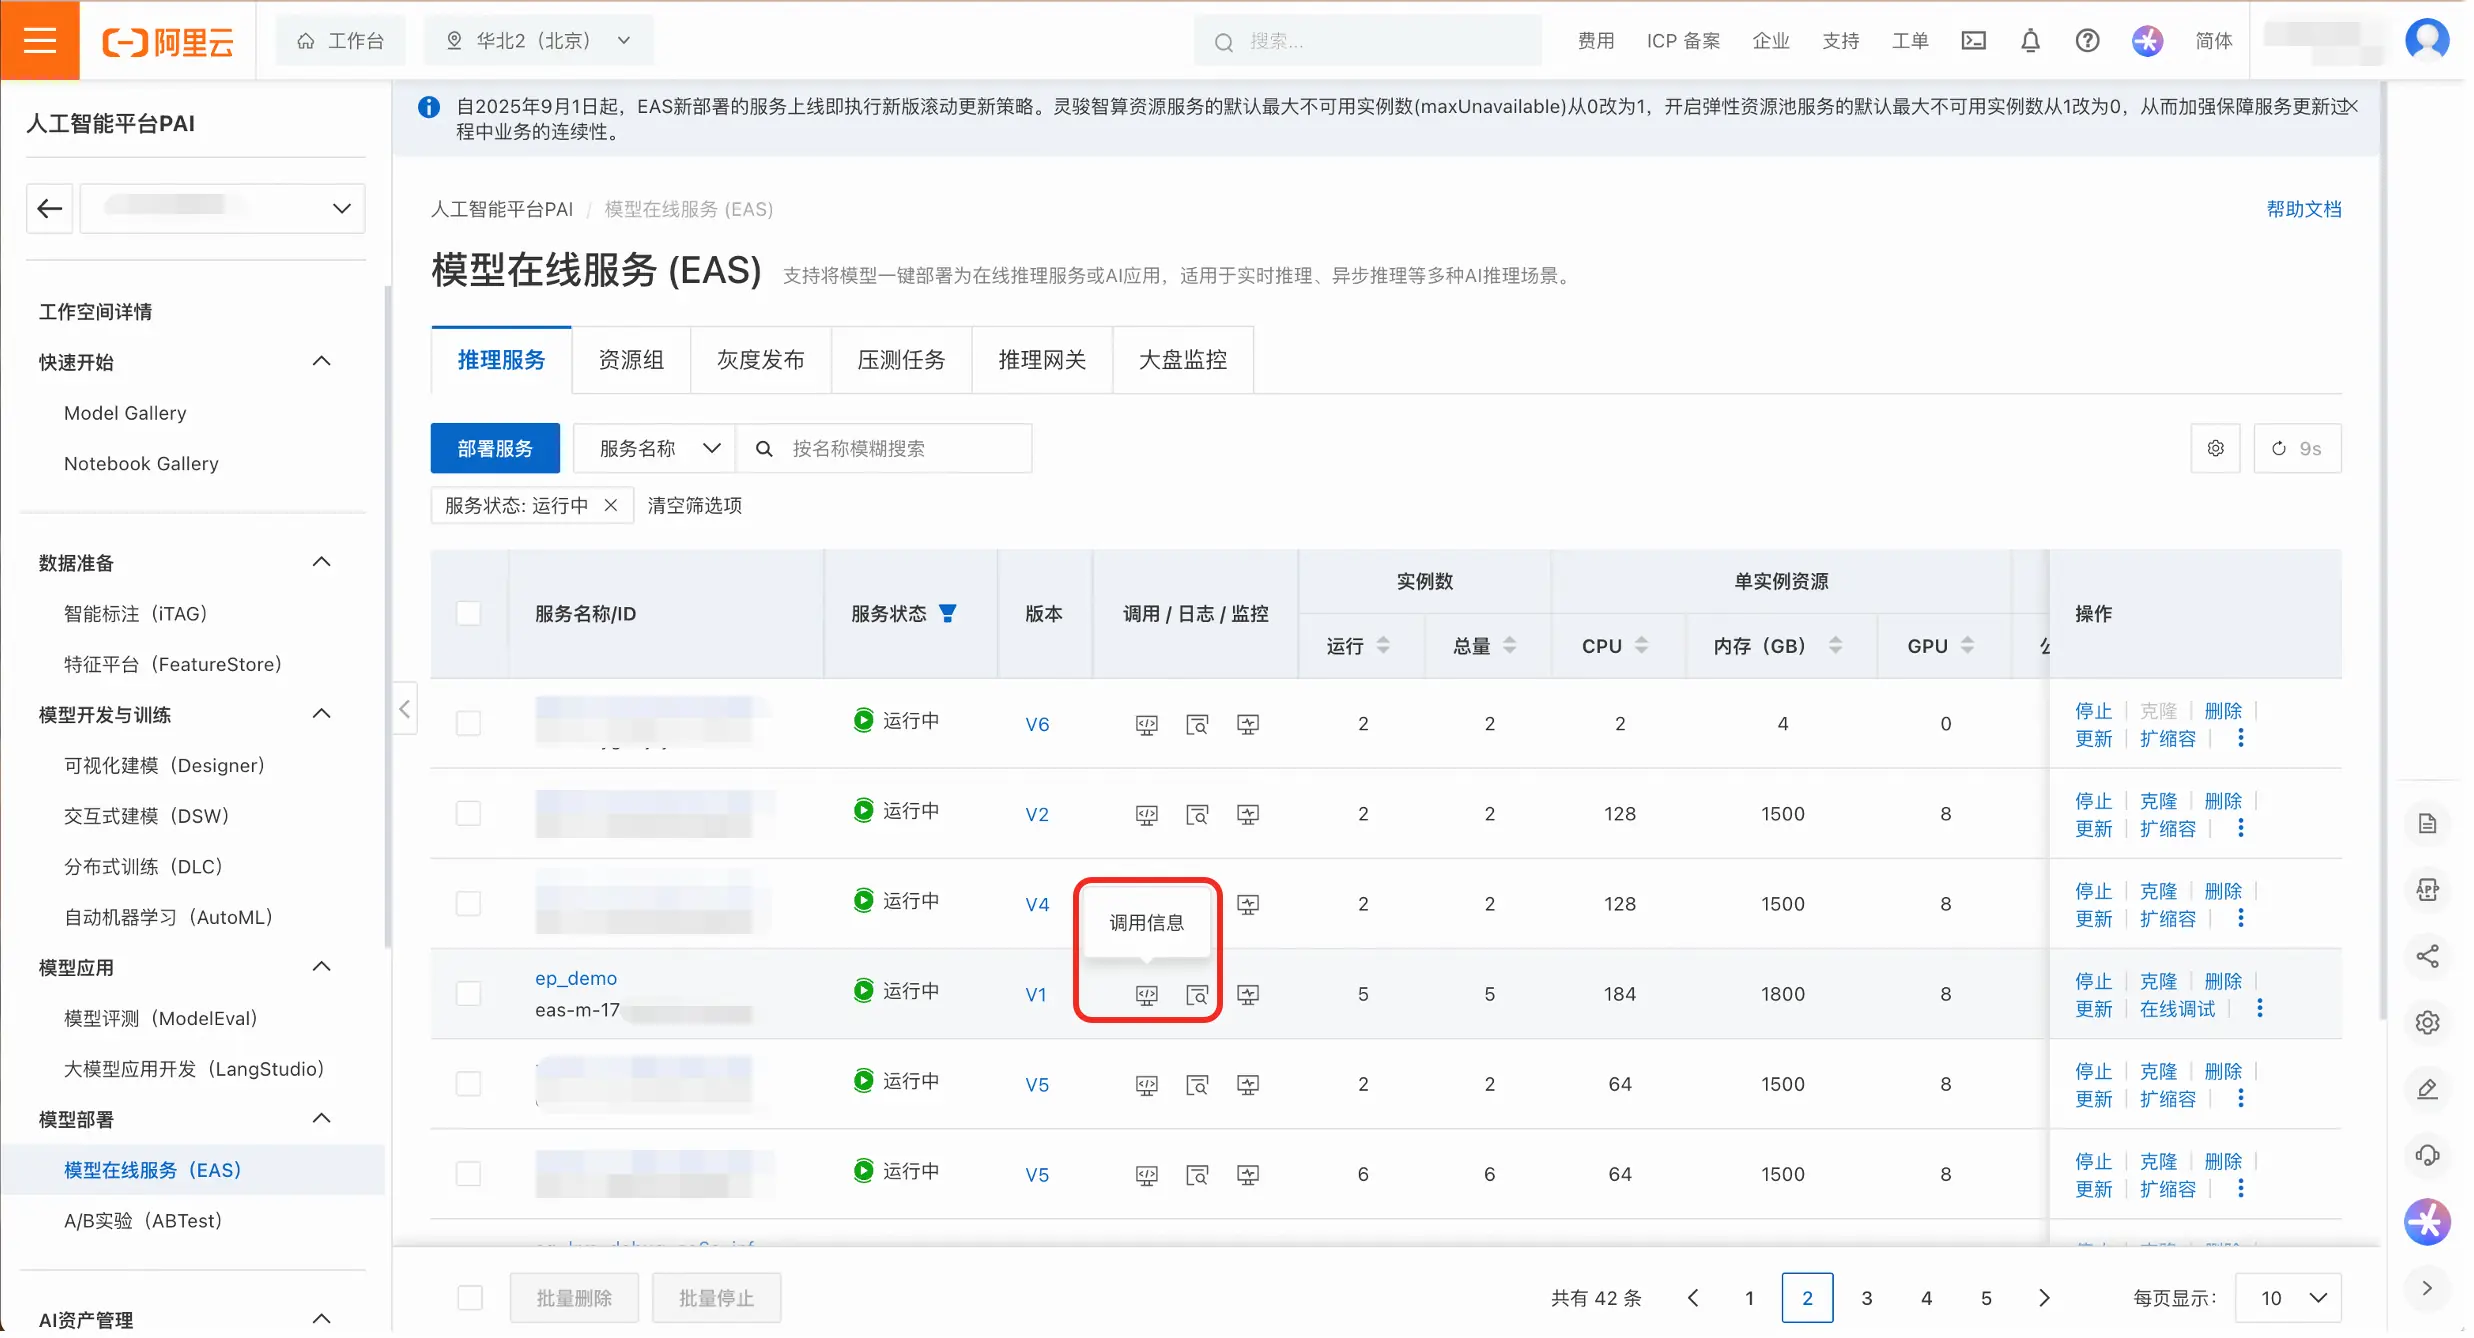Open Model Gallery in sidebar
This screenshot has width=2474, height=1338.
tap(126, 414)
